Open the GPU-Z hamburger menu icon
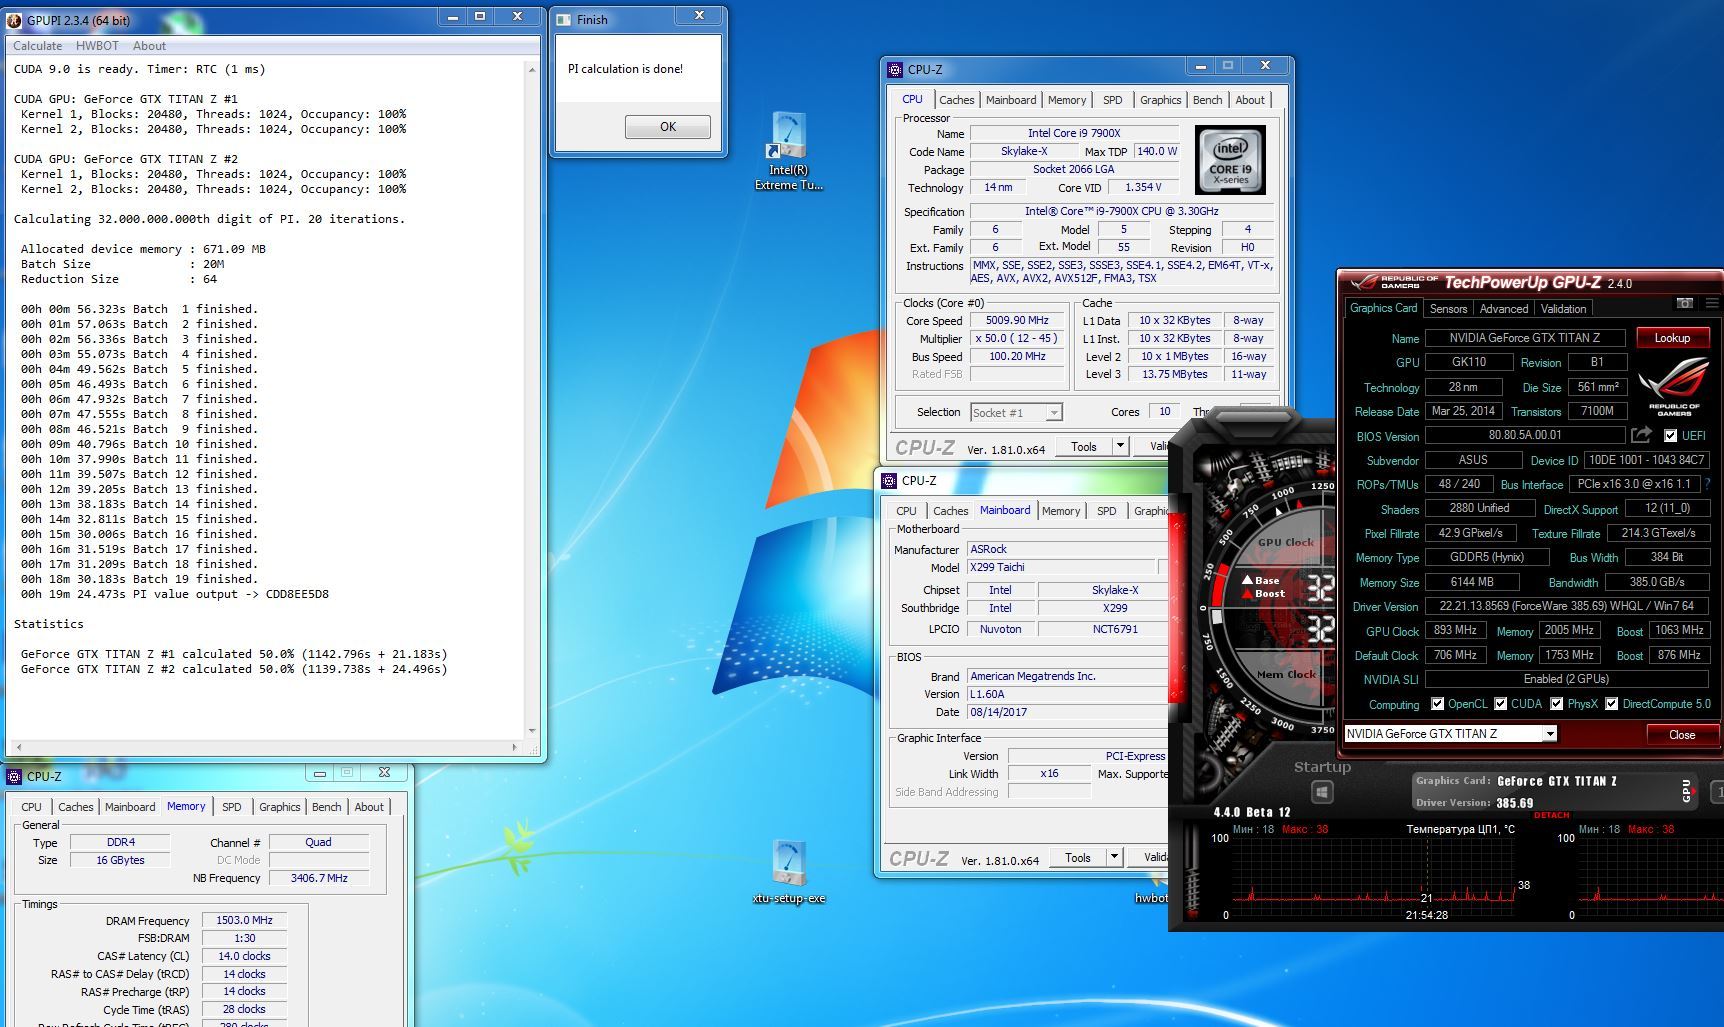 1712,303
